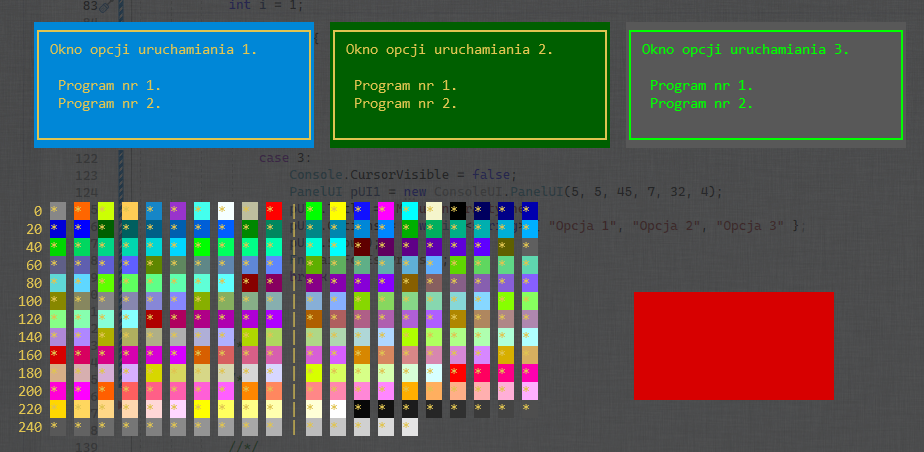The height and width of the screenshot is (452, 924).
Task: Select the orange swatch in row 0
Action: click(x=82, y=211)
